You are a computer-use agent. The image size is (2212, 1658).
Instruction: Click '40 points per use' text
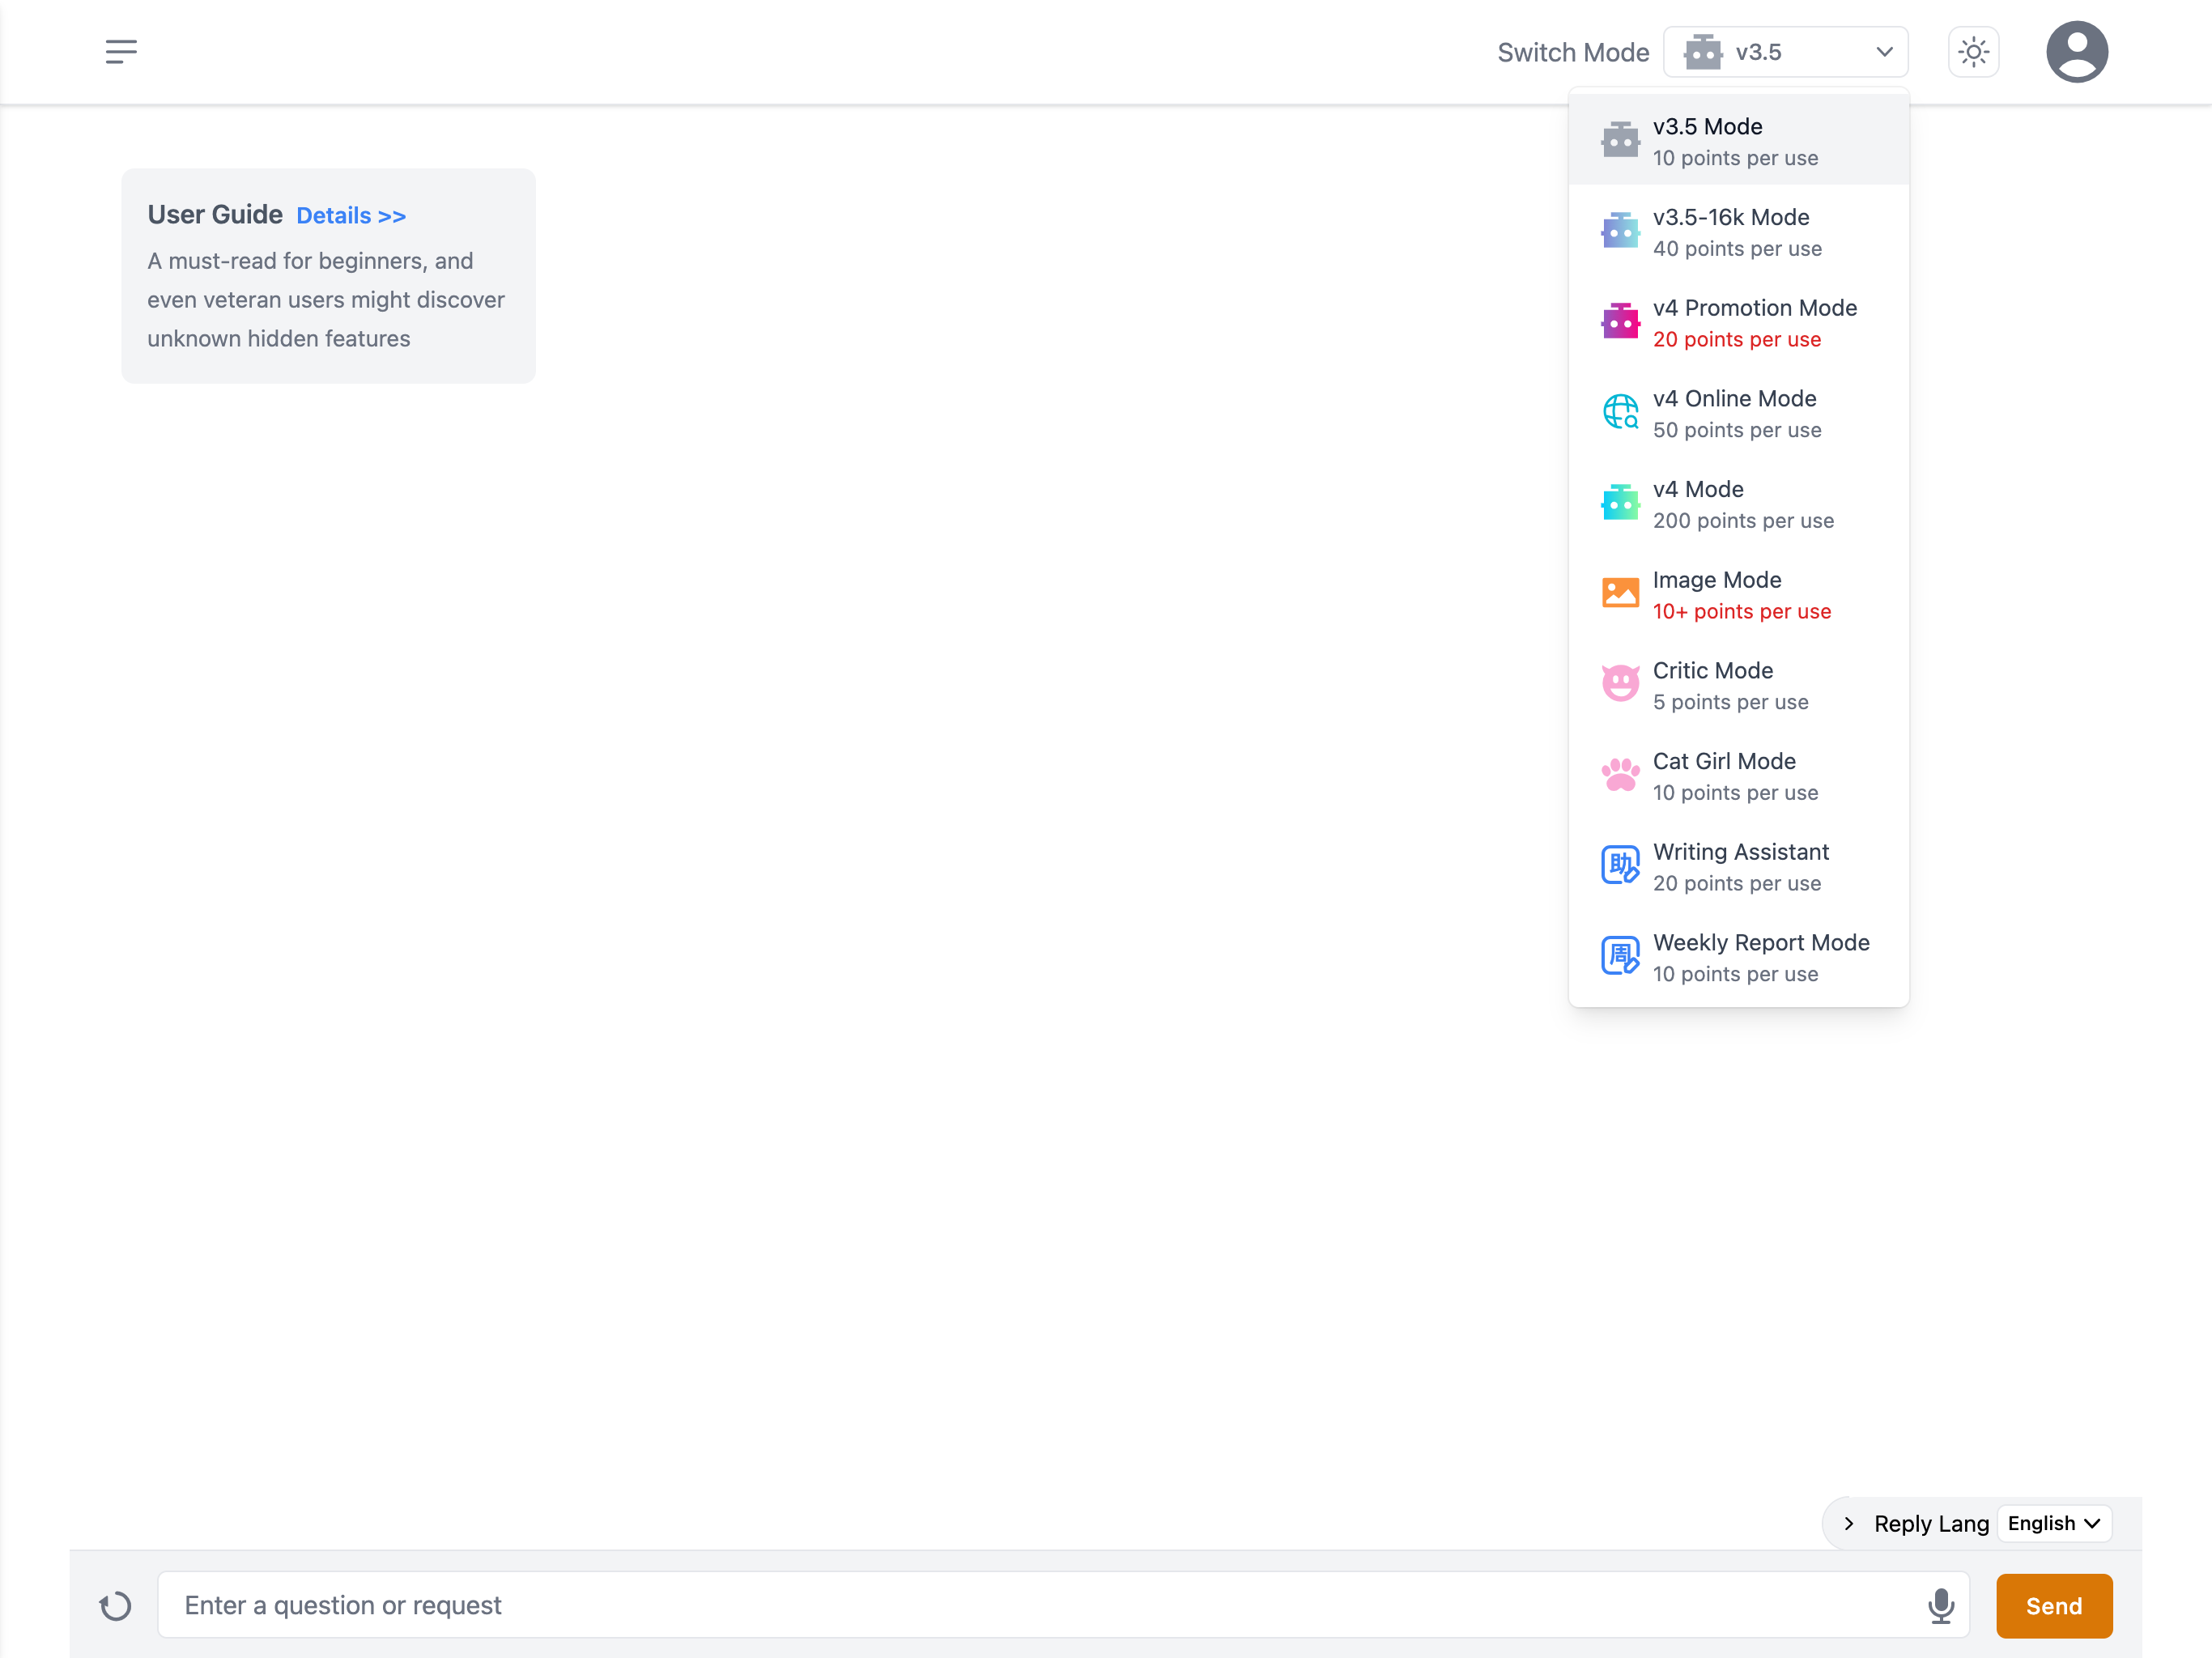(1736, 248)
